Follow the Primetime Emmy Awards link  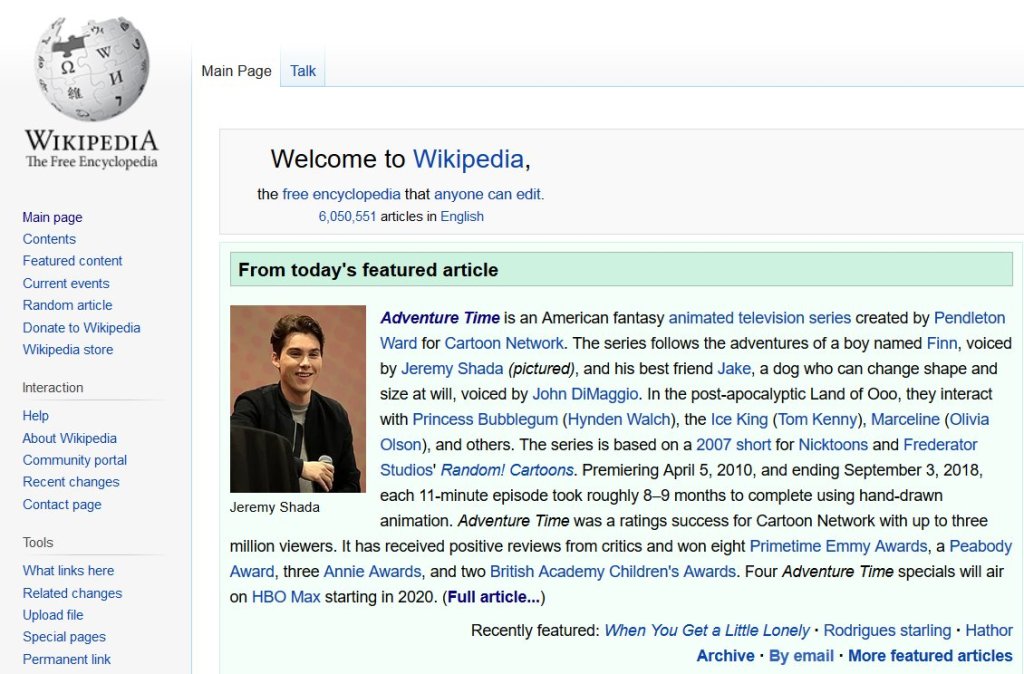[x=838, y=547]
